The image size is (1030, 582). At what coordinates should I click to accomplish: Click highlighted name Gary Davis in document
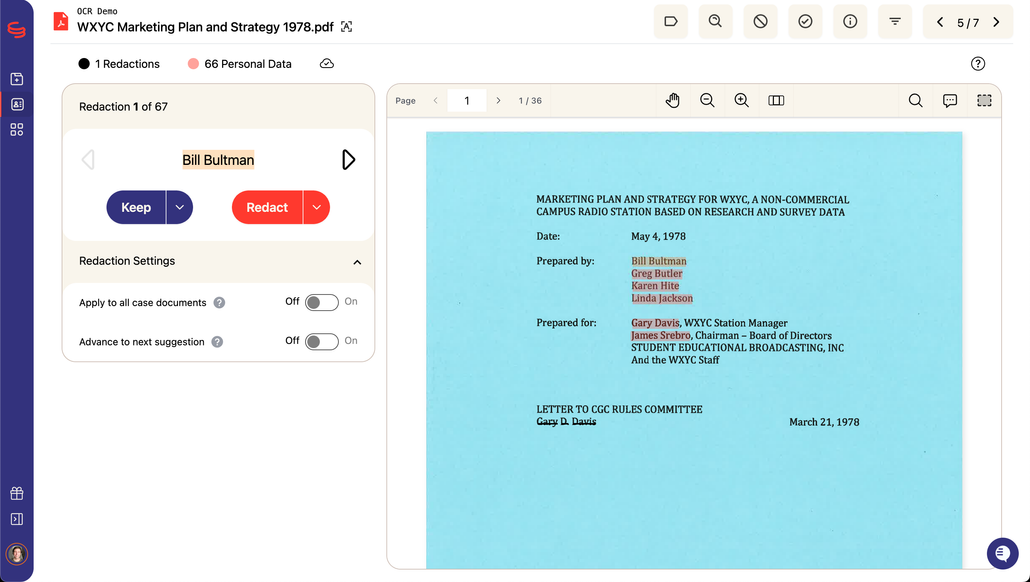tap(655, 323)
